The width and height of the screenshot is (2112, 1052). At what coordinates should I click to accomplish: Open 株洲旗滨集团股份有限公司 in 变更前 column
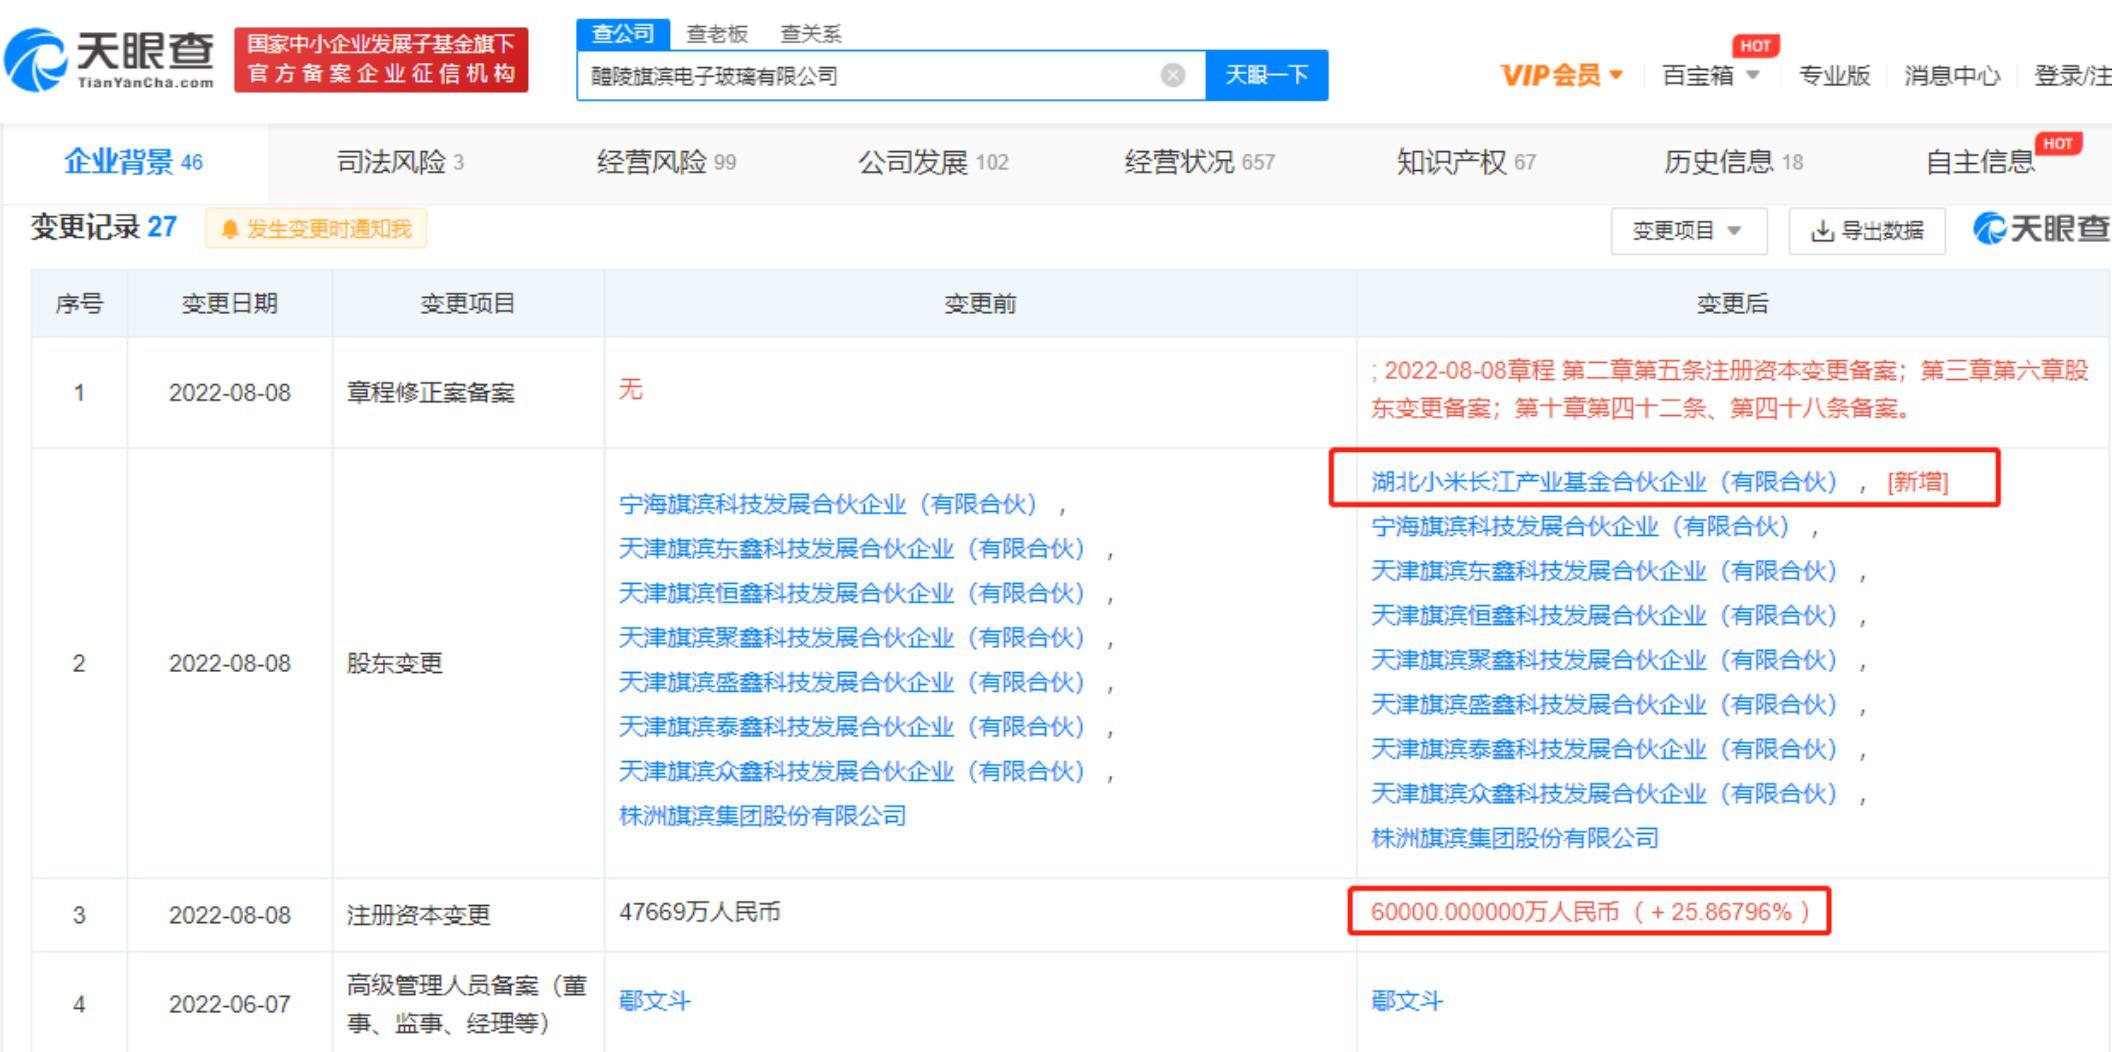[x=762, y=816]
